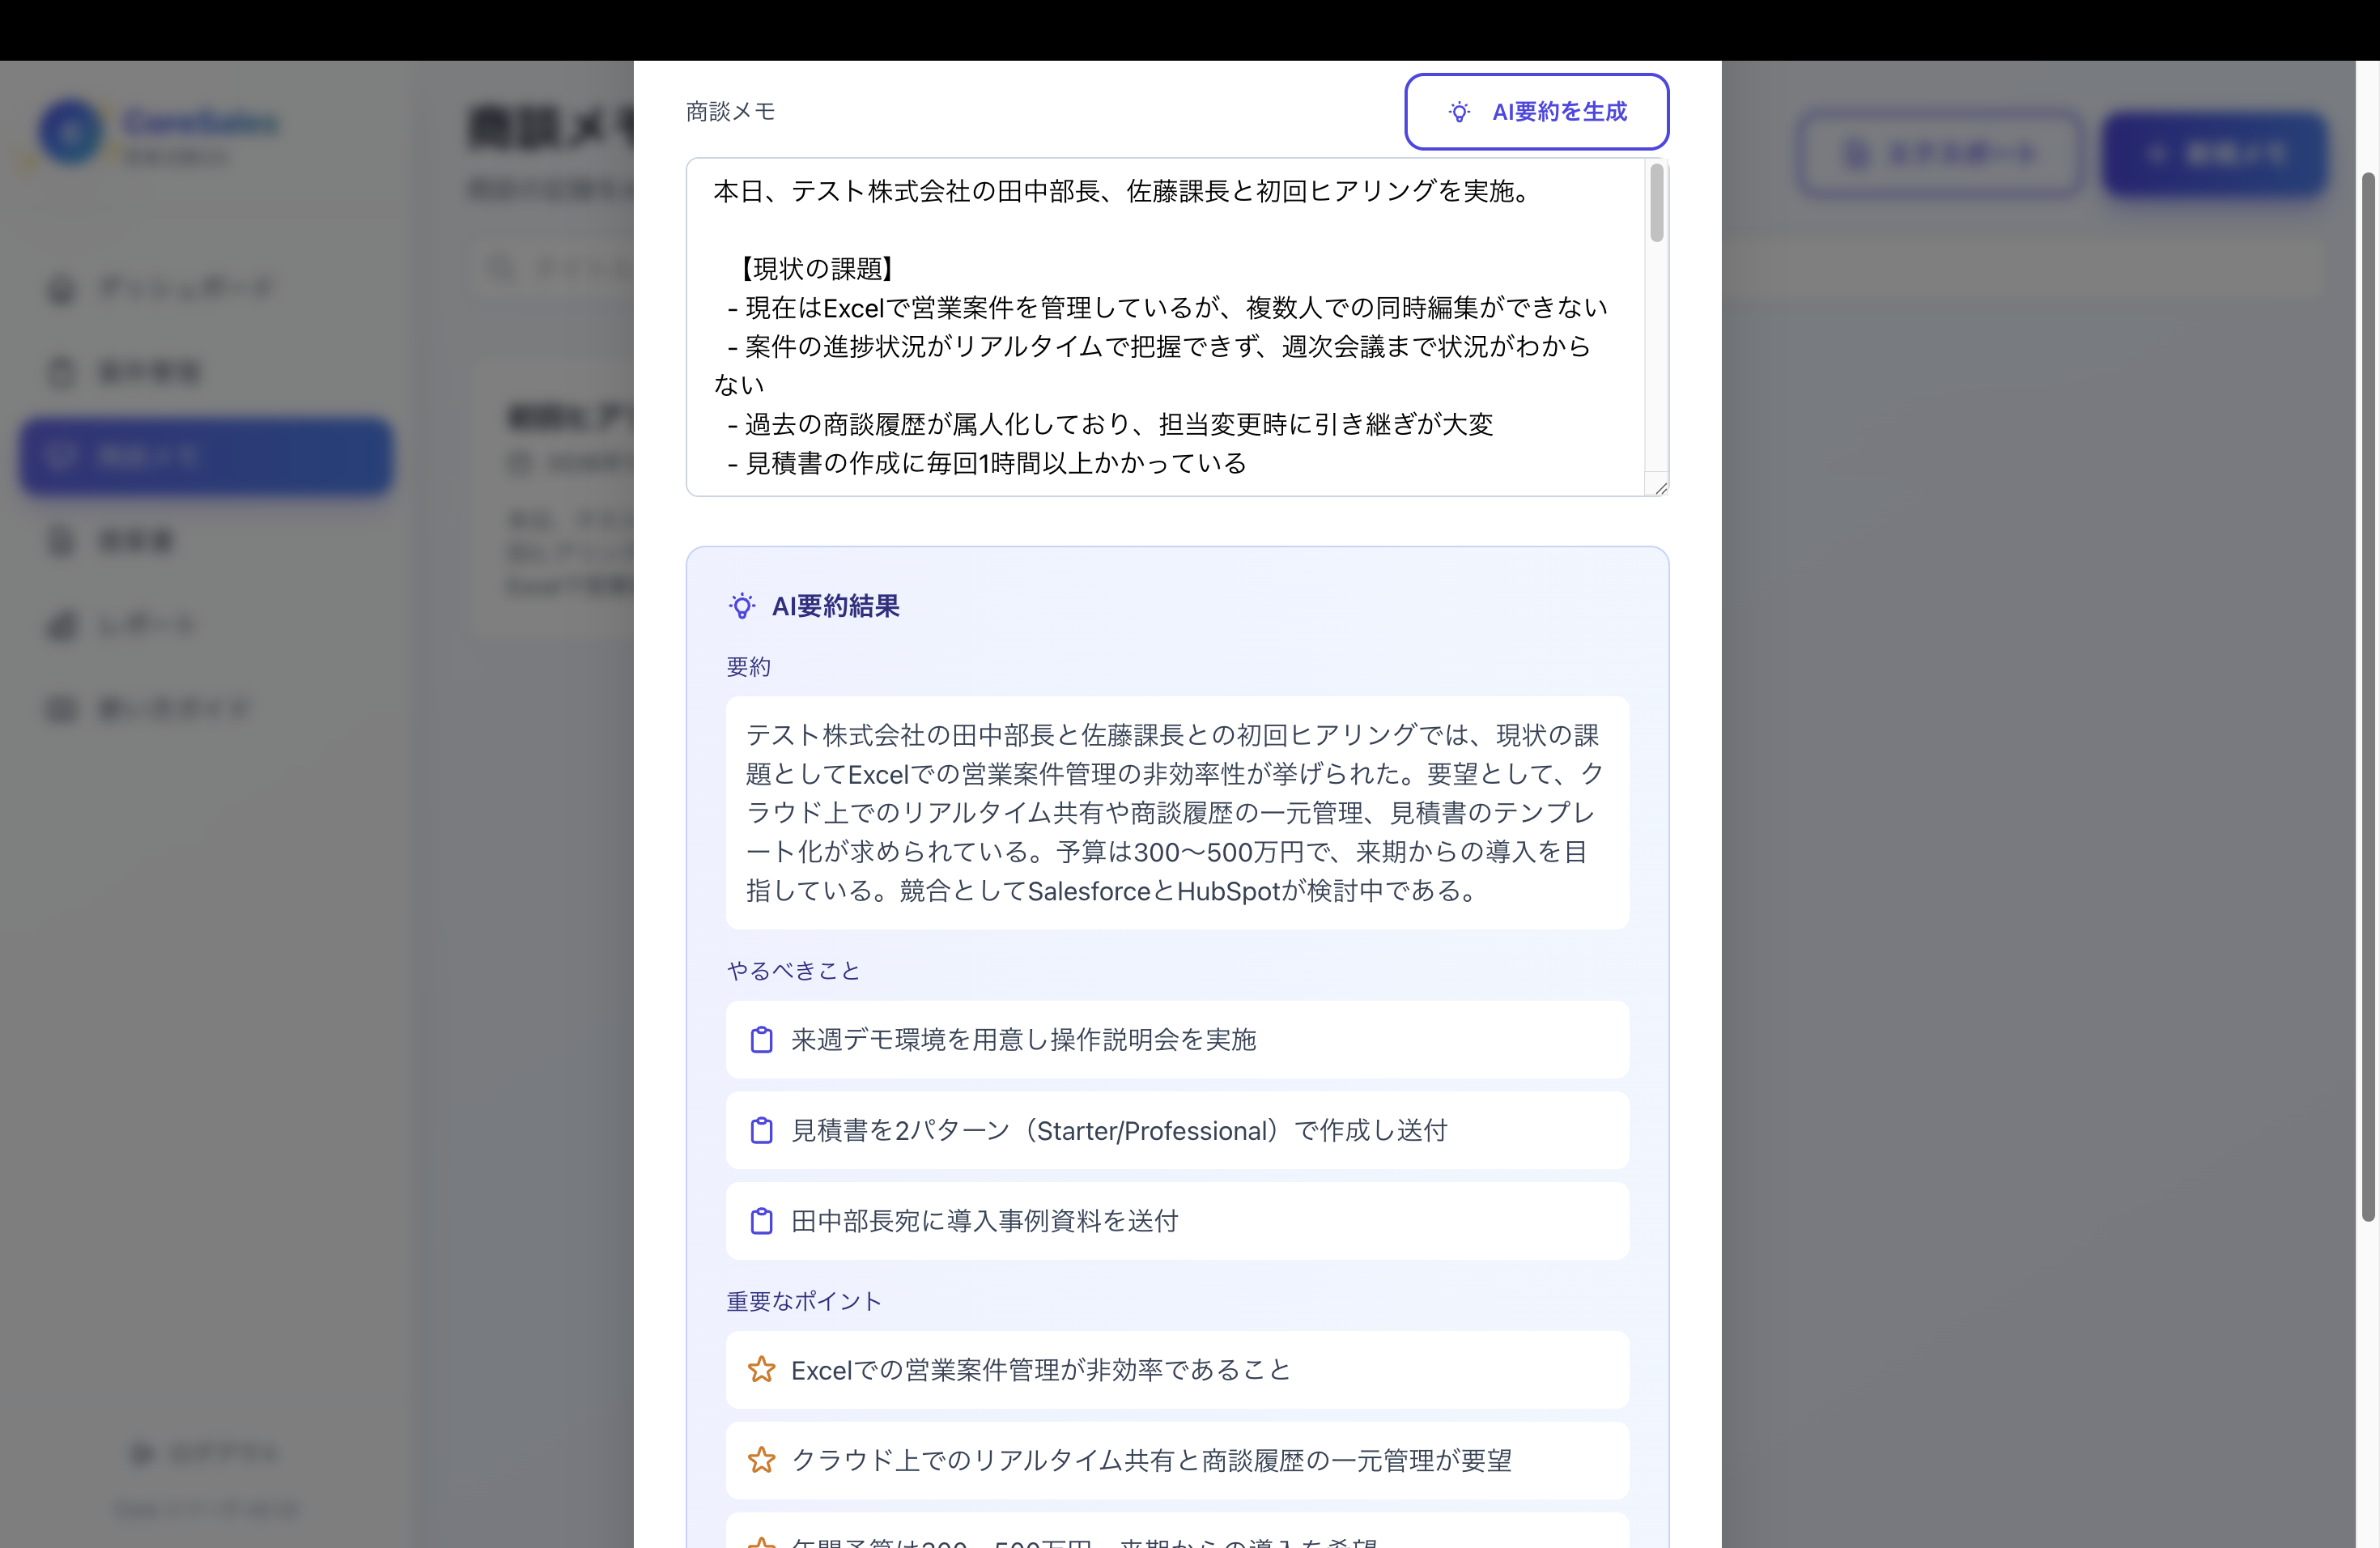Click the memo text area's scrollbar thumb
The width and height of the screenshot is (2380, 1548).
pyautogui.click(x=1656, y=203)
